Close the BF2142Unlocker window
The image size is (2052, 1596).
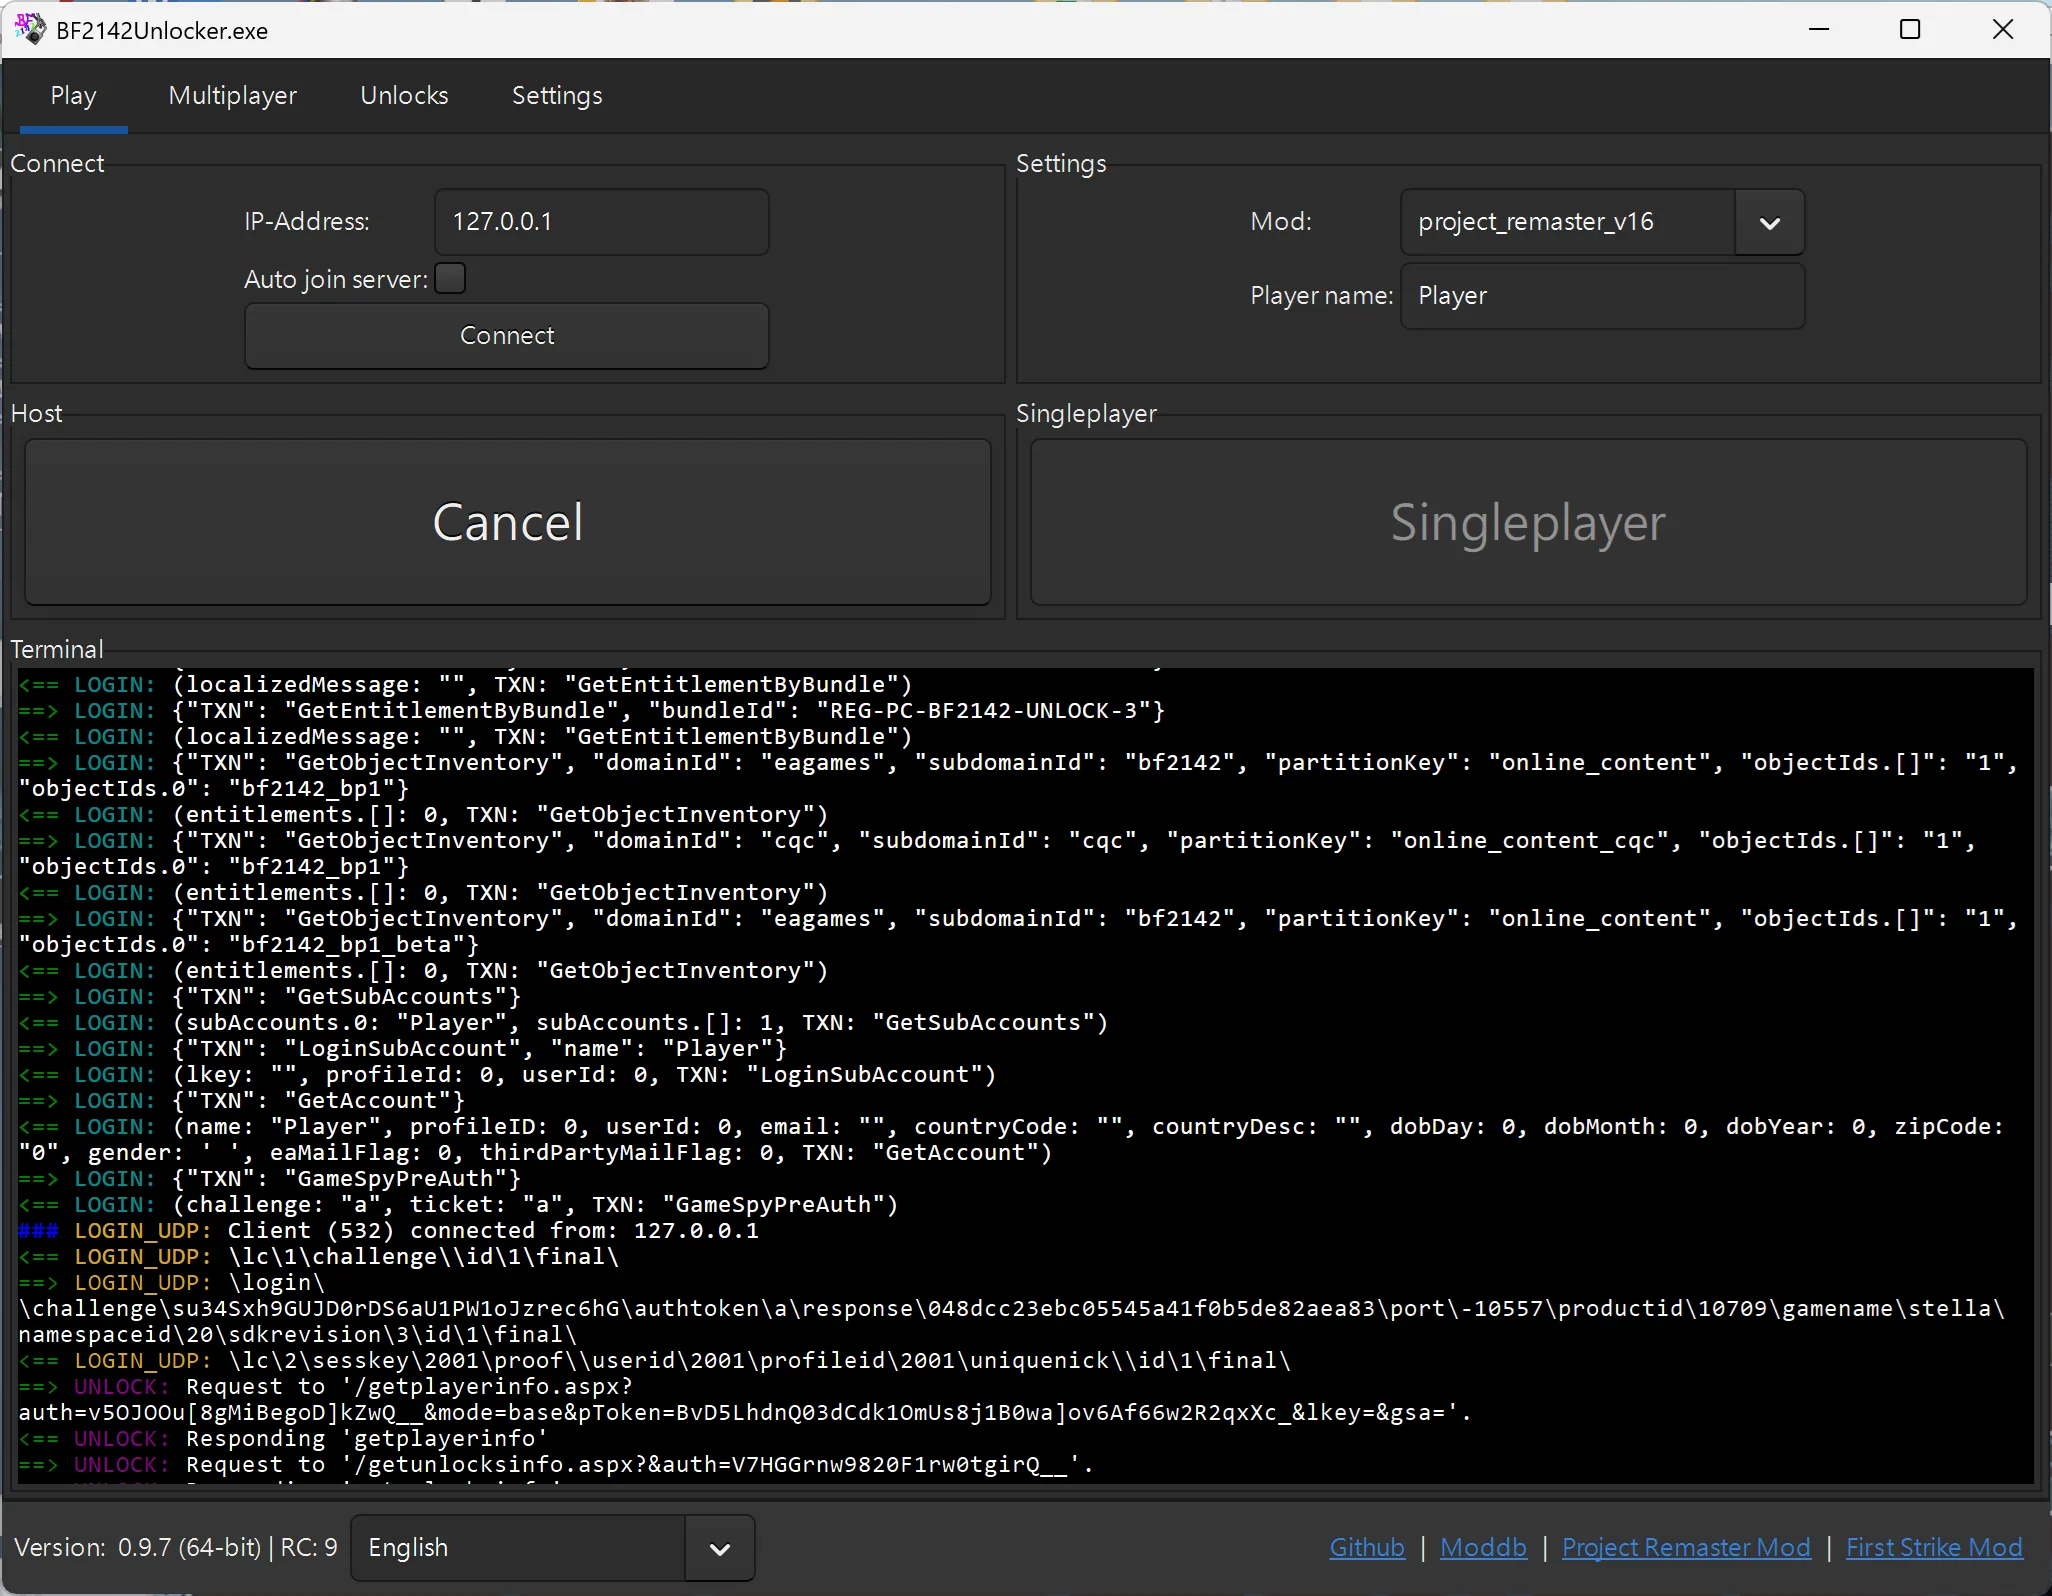coord(2002,30)
